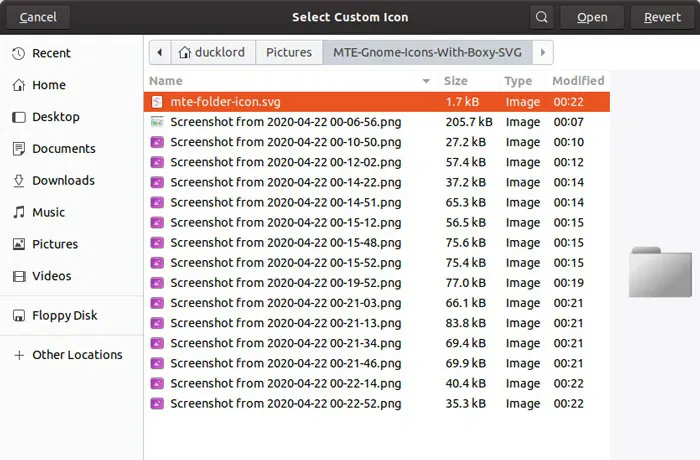This screenshot has height=460, width=700.
Task: Click the path bar right scroll arrow
Action: (x=543, y=52)
